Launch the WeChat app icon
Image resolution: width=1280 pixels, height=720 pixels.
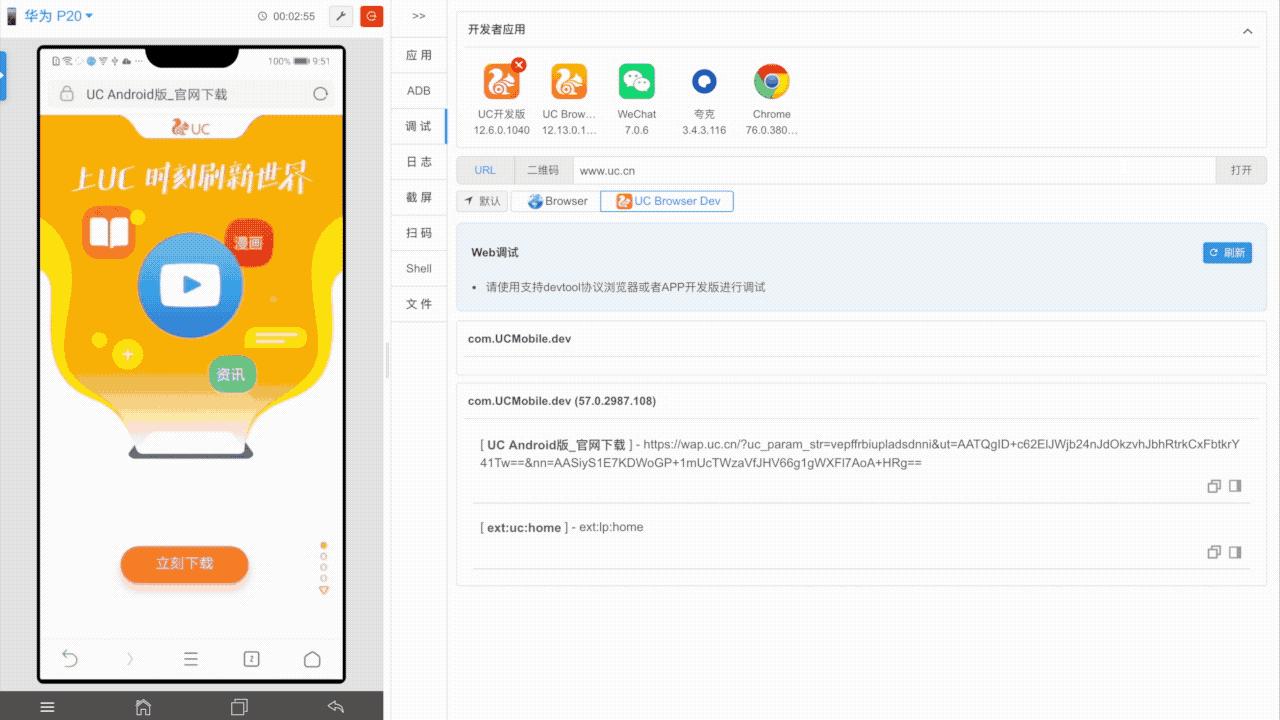pyautogui.click(x=637, y=82)
